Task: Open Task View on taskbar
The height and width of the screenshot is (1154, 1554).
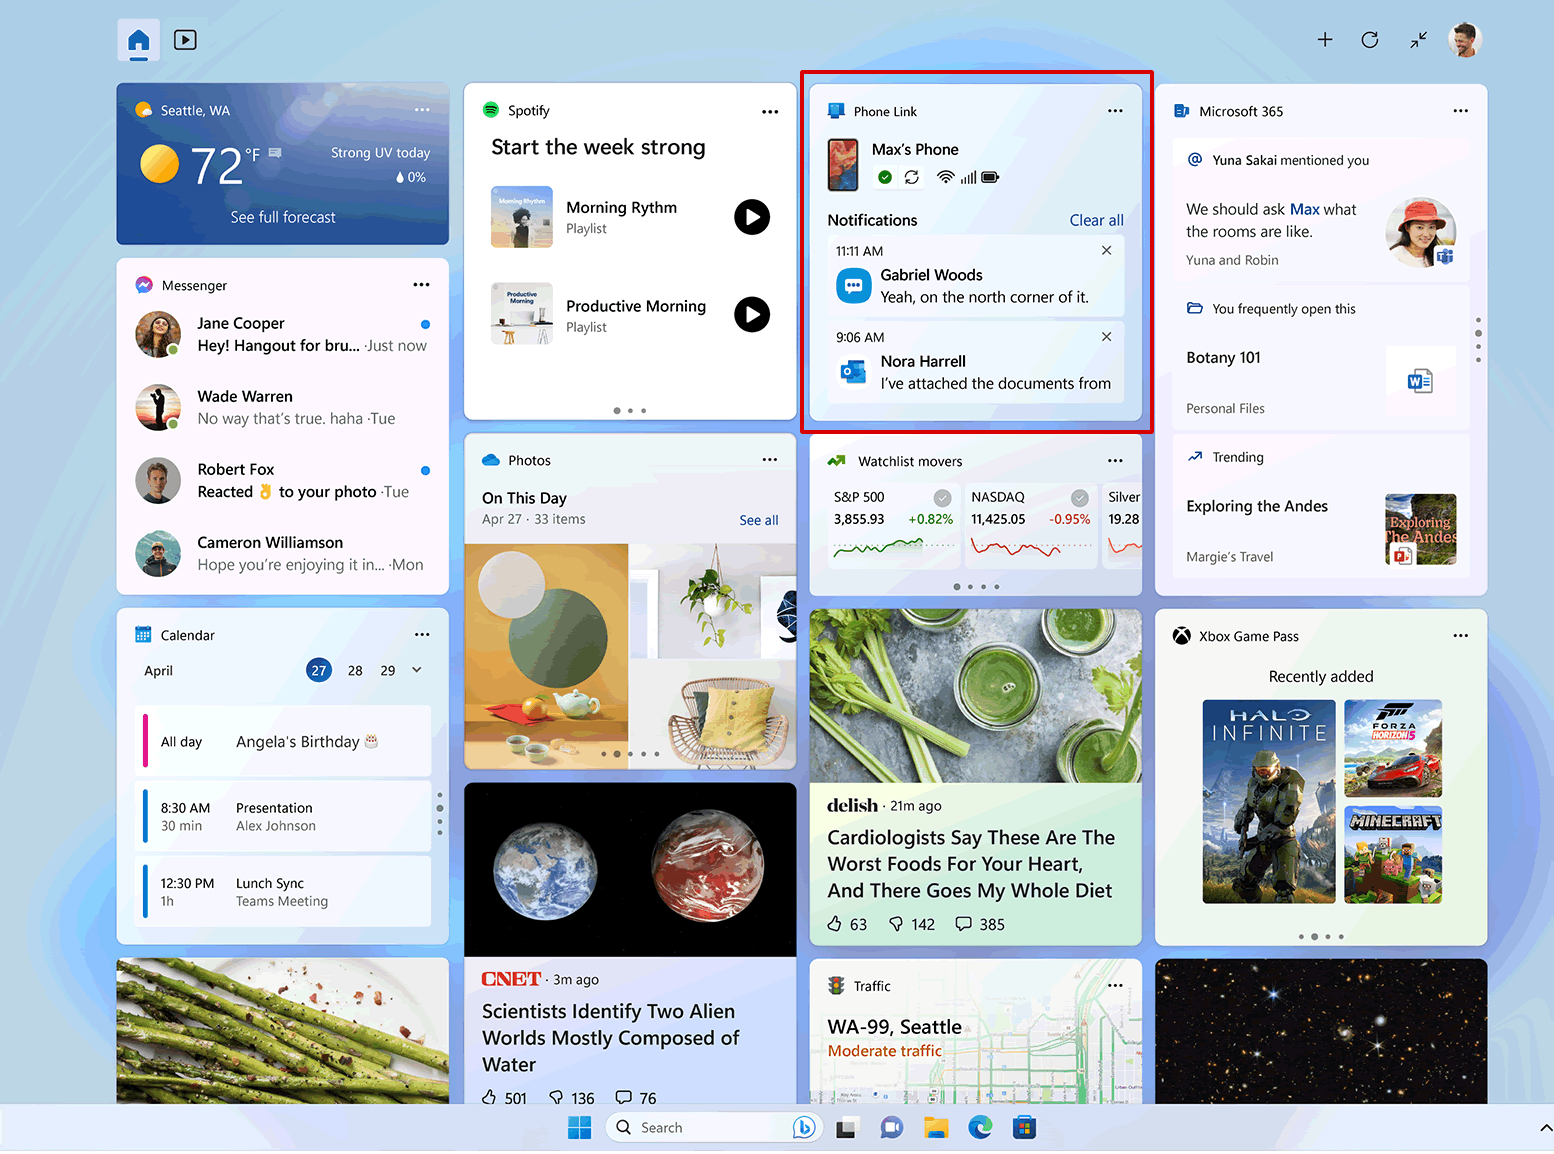Action: pos(847,1128)
